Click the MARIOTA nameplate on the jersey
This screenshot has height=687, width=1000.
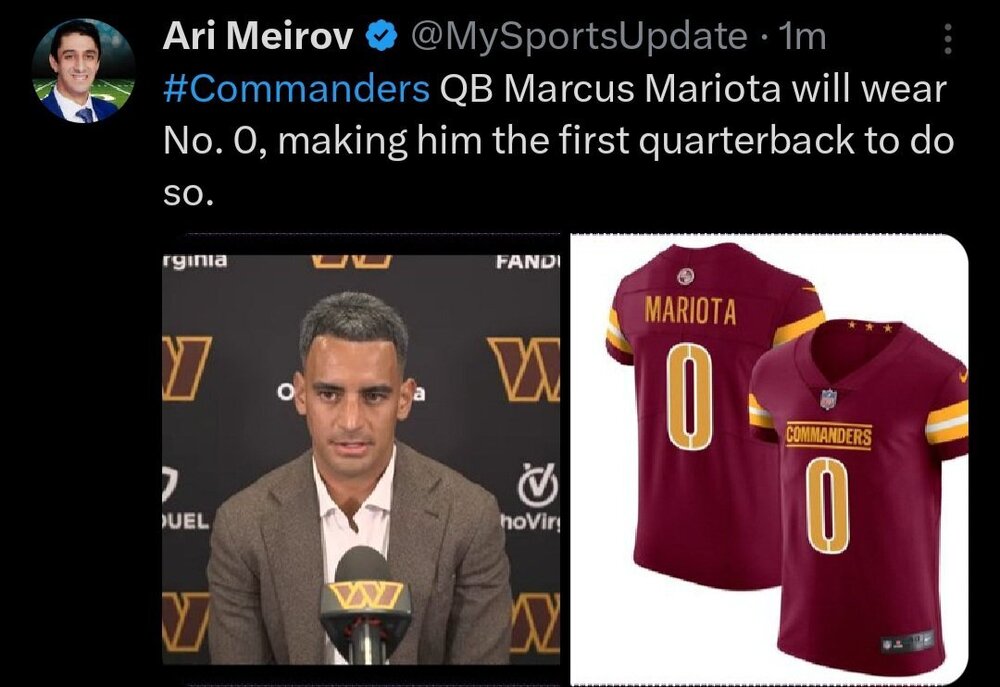pyautogui.click(x=690, y=312)
